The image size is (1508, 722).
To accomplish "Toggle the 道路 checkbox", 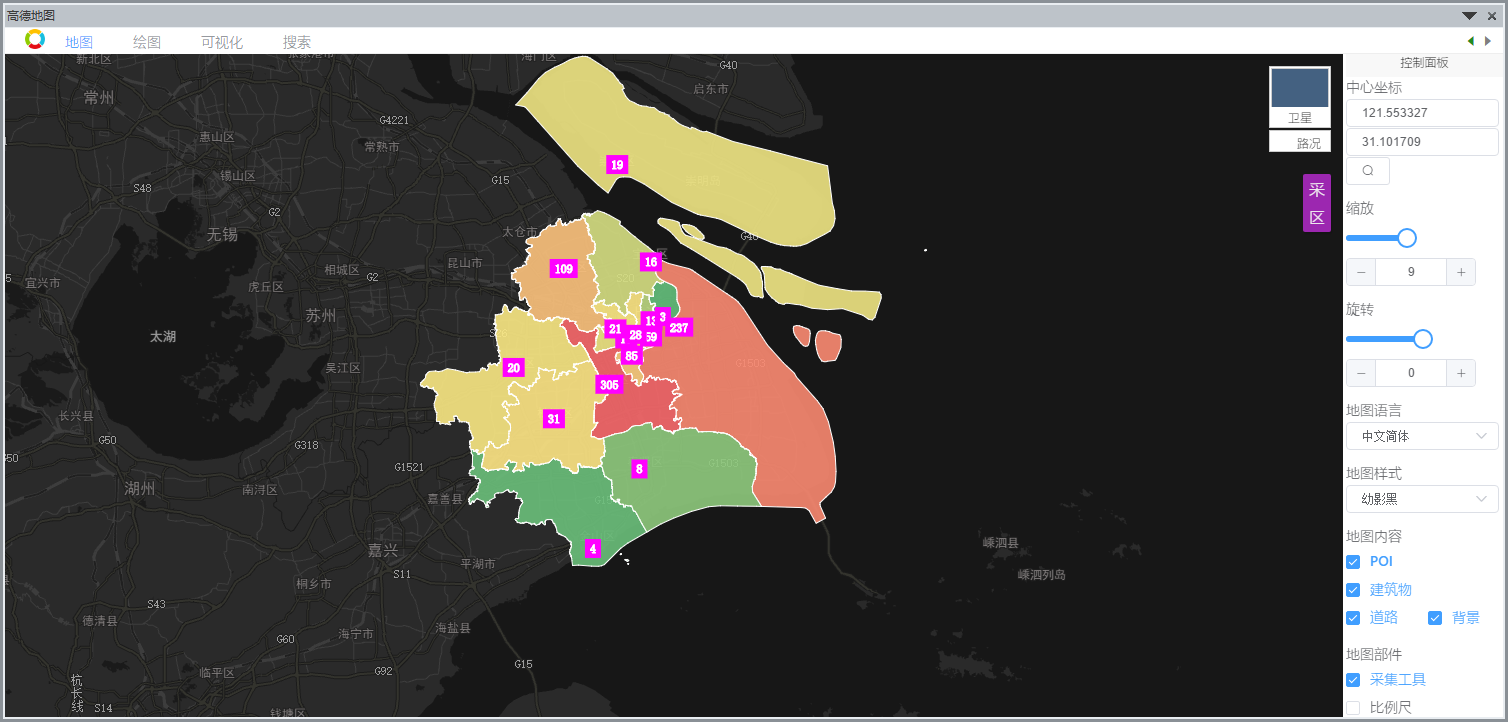I will [1353, 618].
